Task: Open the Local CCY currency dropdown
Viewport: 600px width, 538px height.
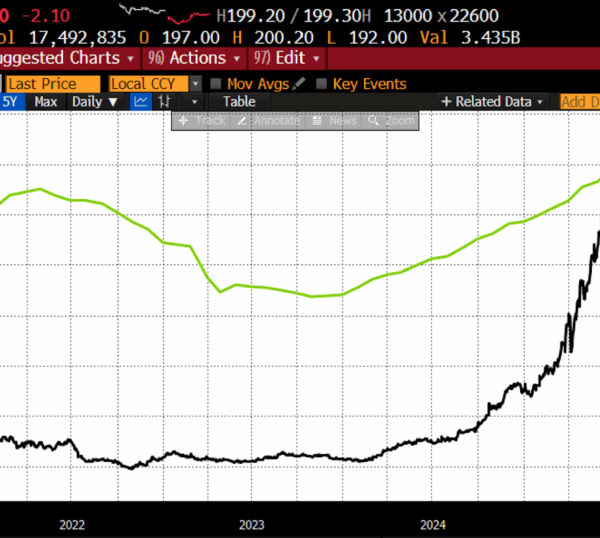Action: [195, 84]
